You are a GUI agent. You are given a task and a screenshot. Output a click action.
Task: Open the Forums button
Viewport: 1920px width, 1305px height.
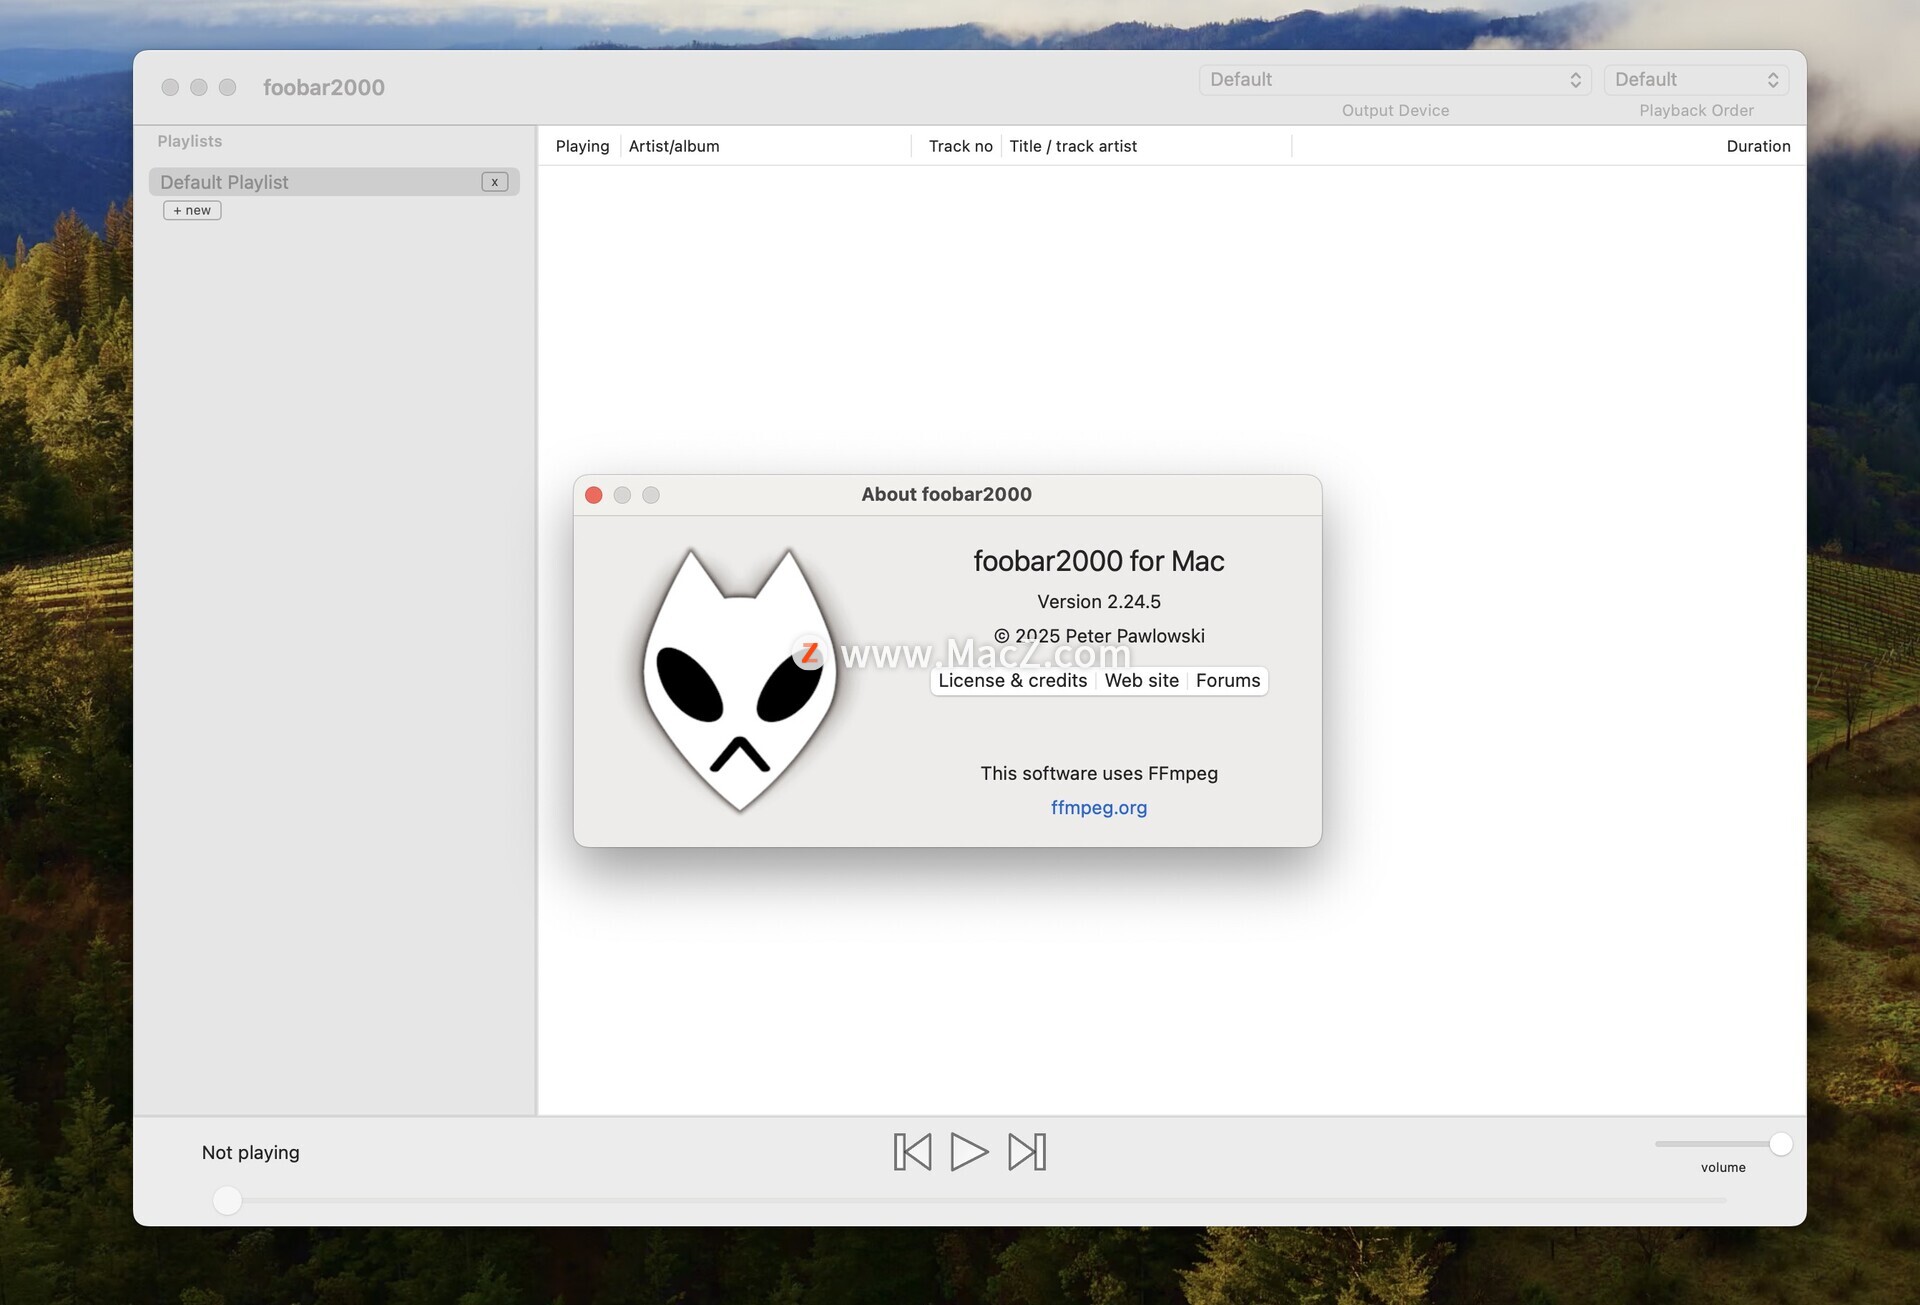tap(1227, 680)
